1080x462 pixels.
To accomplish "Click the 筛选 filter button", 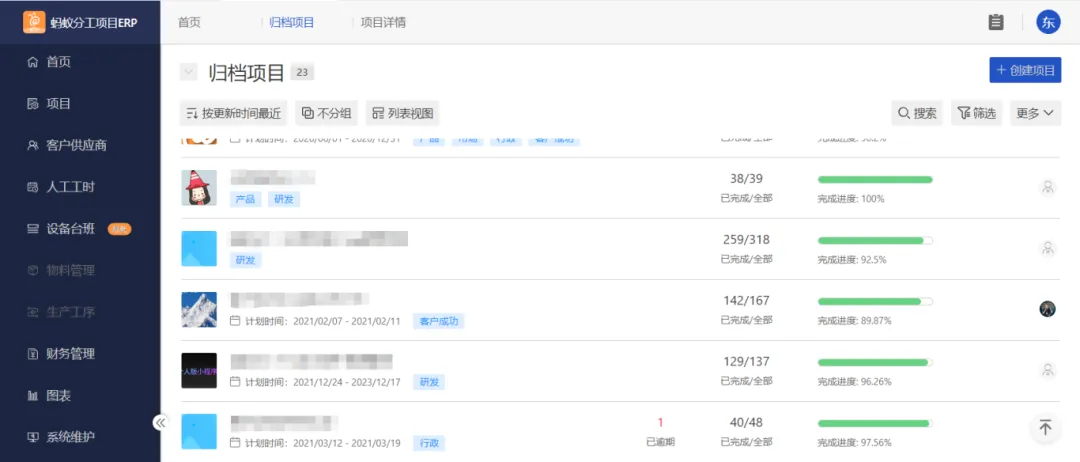I will point(977,113).
